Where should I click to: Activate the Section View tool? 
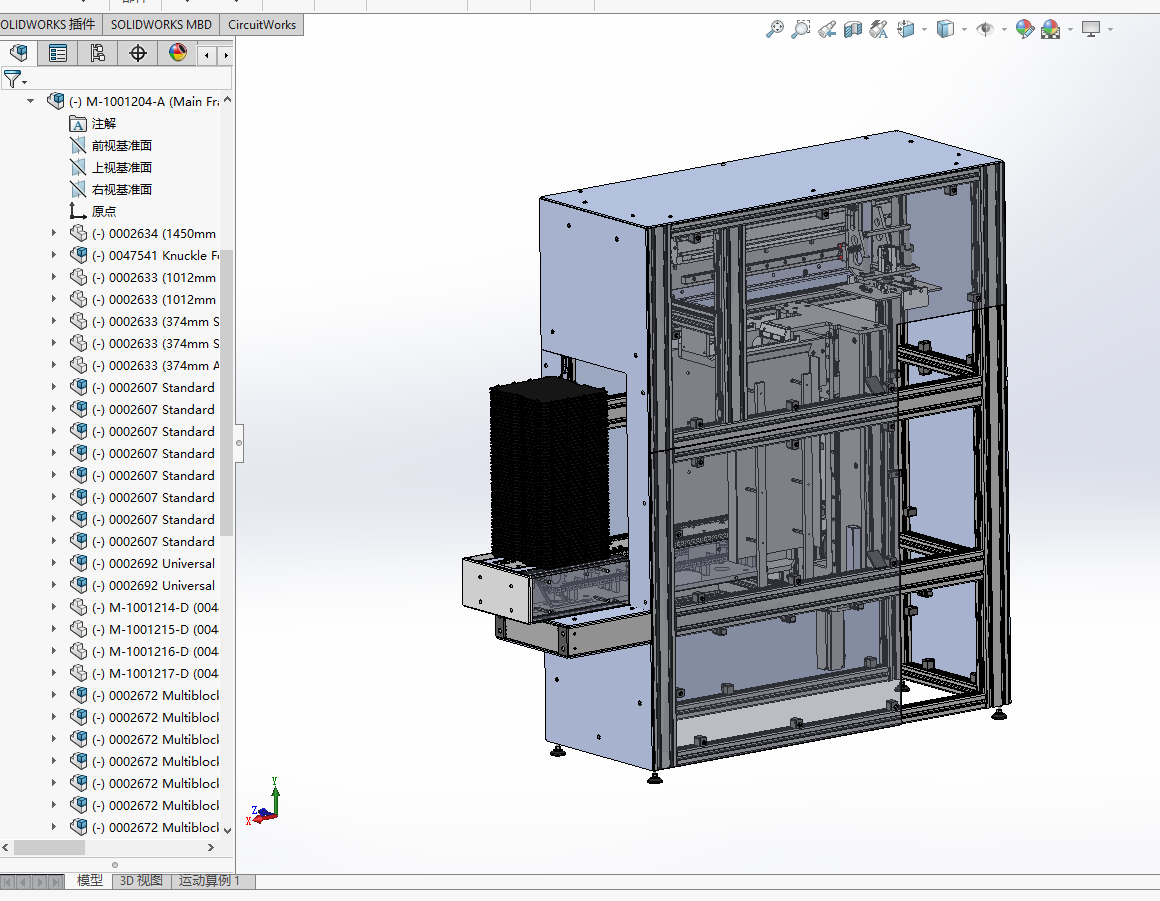pos(853,30)
